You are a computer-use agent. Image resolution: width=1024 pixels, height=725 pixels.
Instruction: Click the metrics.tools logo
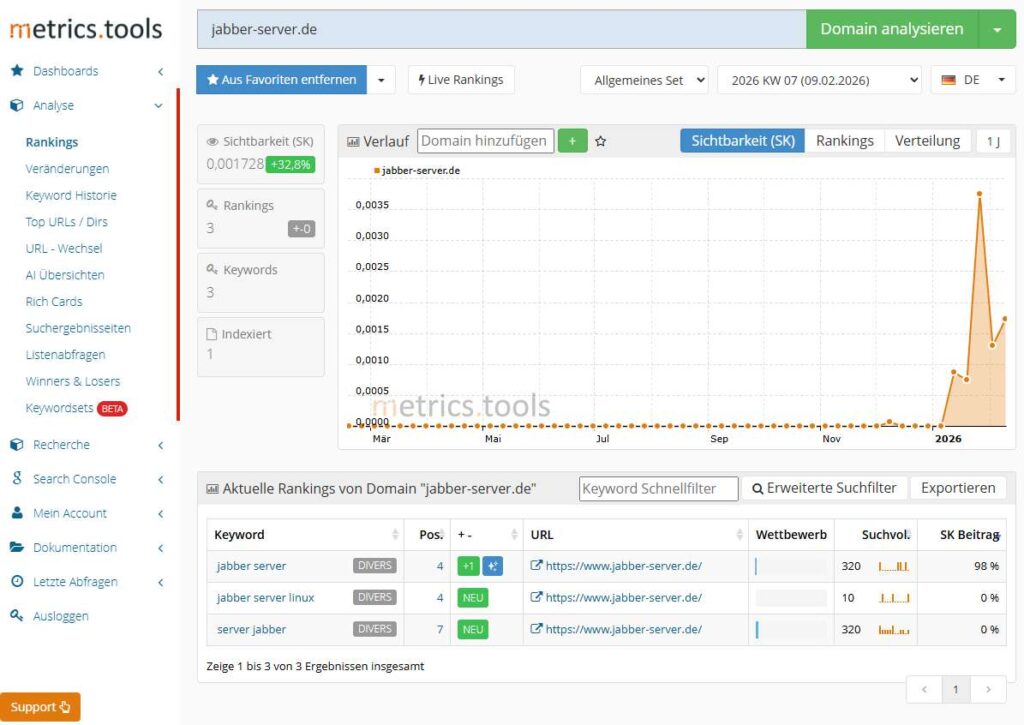coord(85,28)
